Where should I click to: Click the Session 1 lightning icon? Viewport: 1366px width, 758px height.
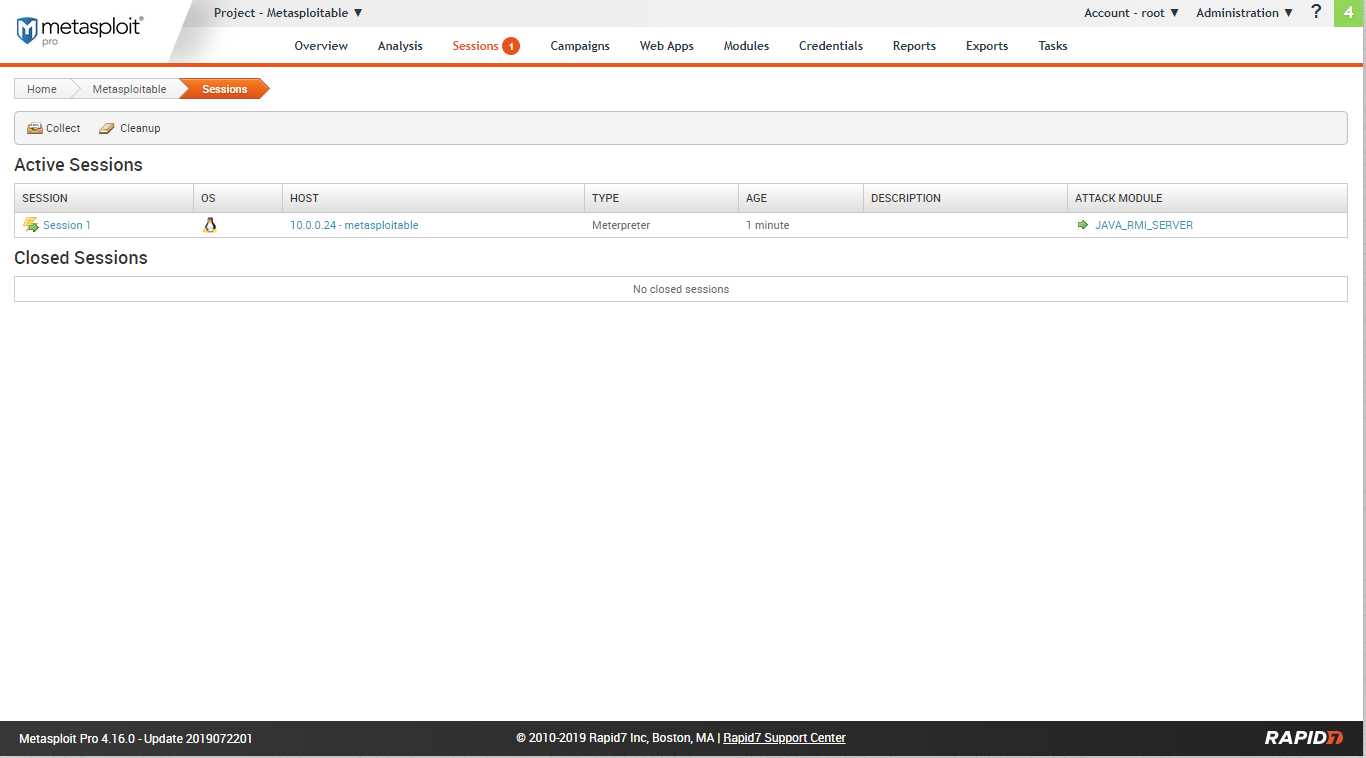(x=31, y=225)
